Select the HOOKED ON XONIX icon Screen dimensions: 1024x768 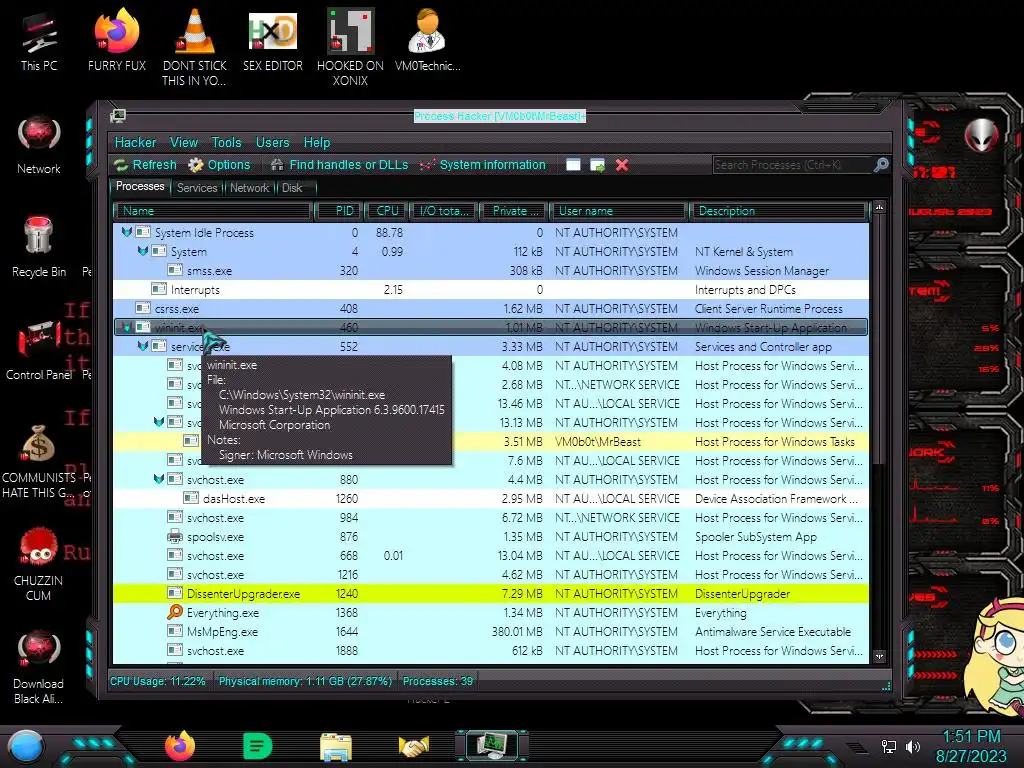coord(350,47)
